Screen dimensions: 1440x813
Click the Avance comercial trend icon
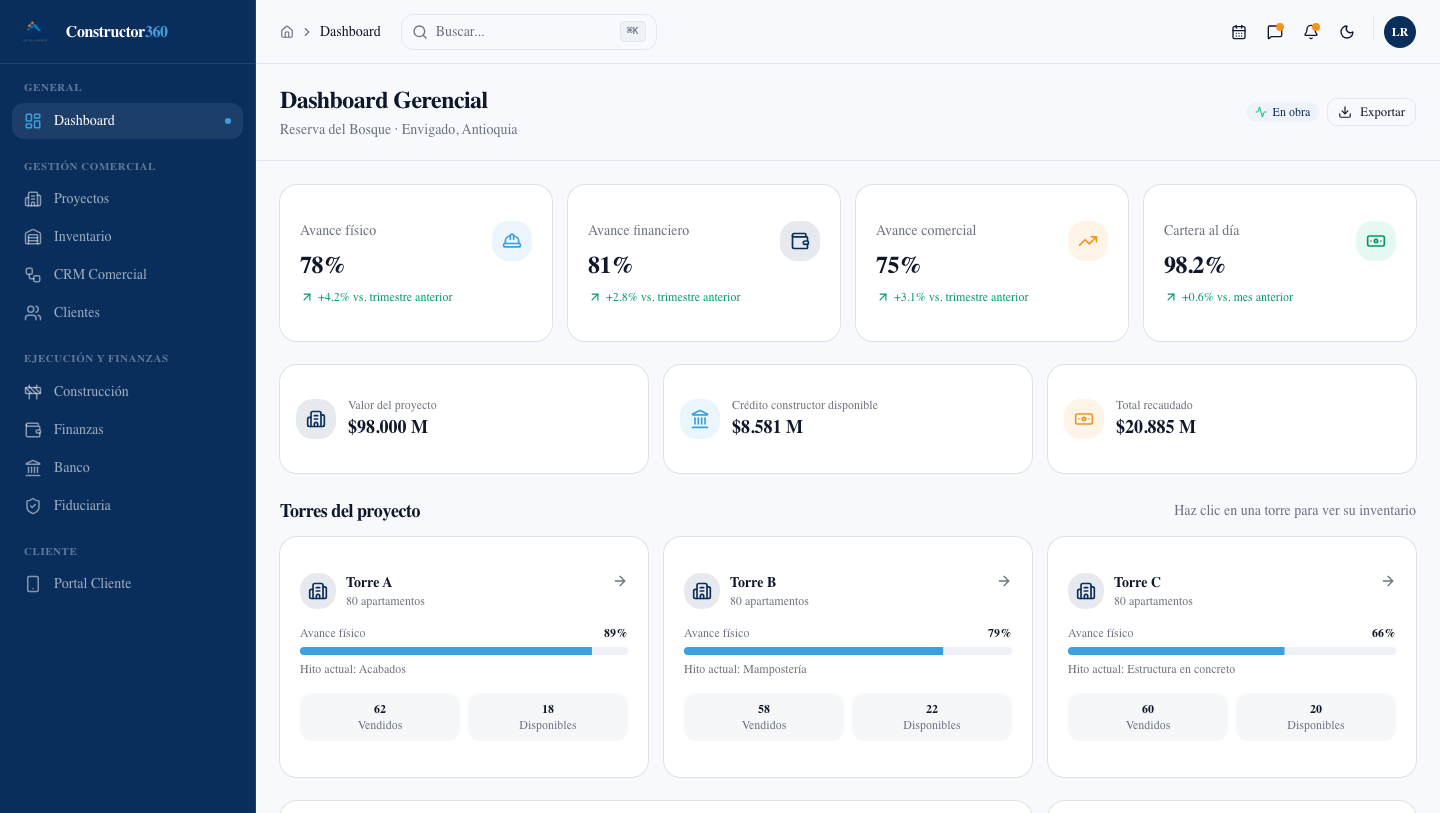click(1088, 241)
